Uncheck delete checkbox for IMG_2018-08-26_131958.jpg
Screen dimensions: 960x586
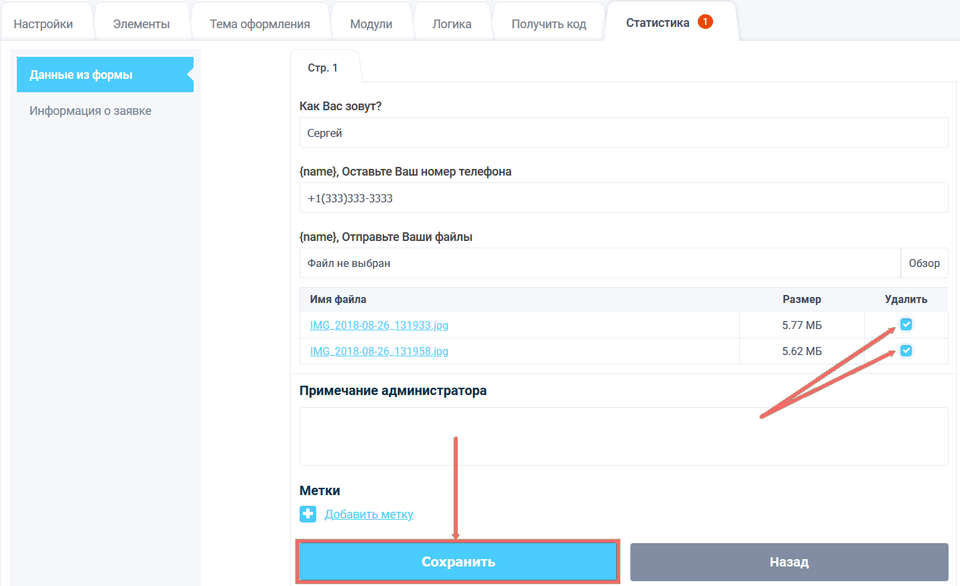point(905,350)
